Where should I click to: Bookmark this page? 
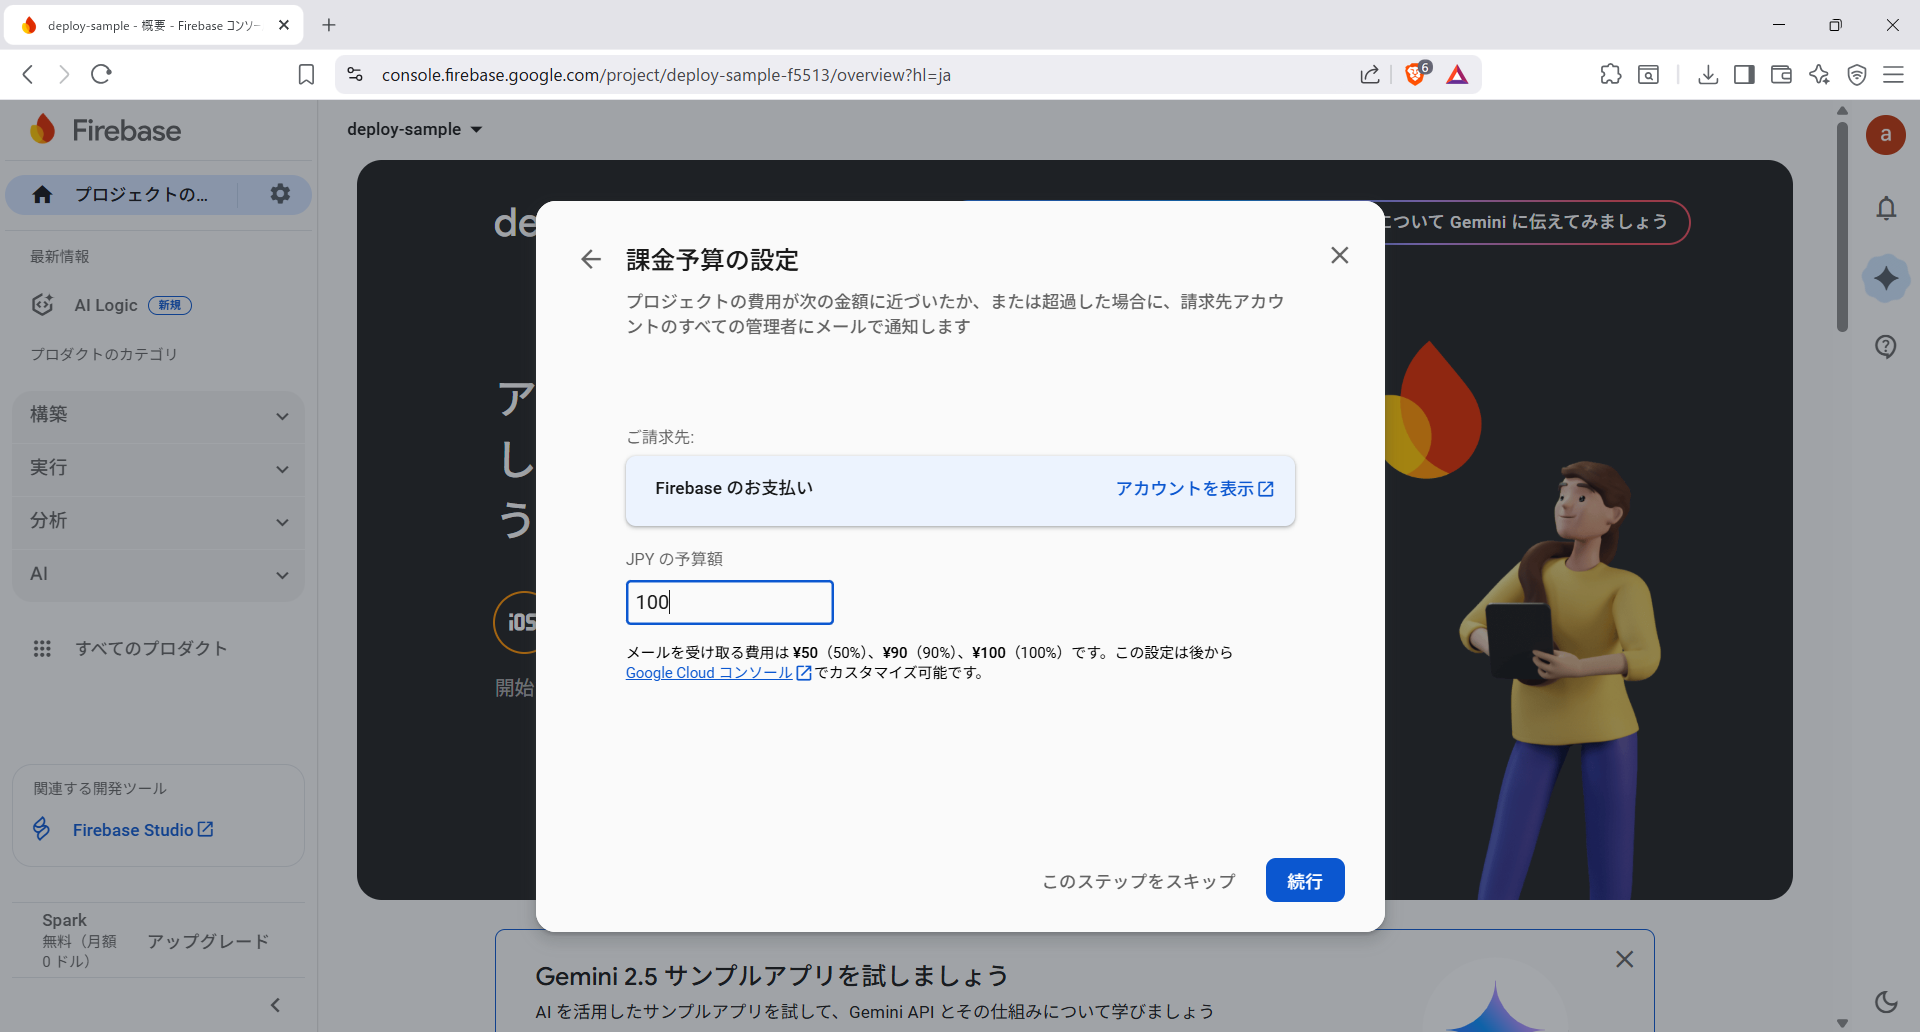(x=307, y=75)
